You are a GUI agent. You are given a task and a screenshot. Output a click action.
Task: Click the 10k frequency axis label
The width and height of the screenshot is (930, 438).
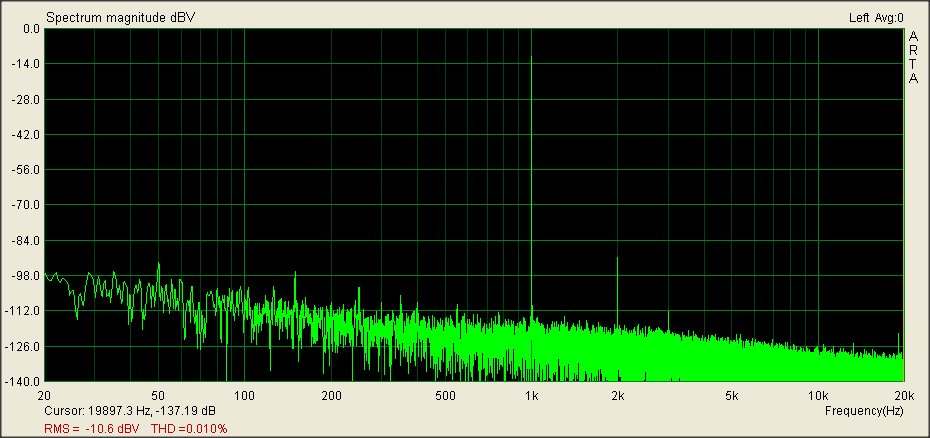[x=818, y=396]
